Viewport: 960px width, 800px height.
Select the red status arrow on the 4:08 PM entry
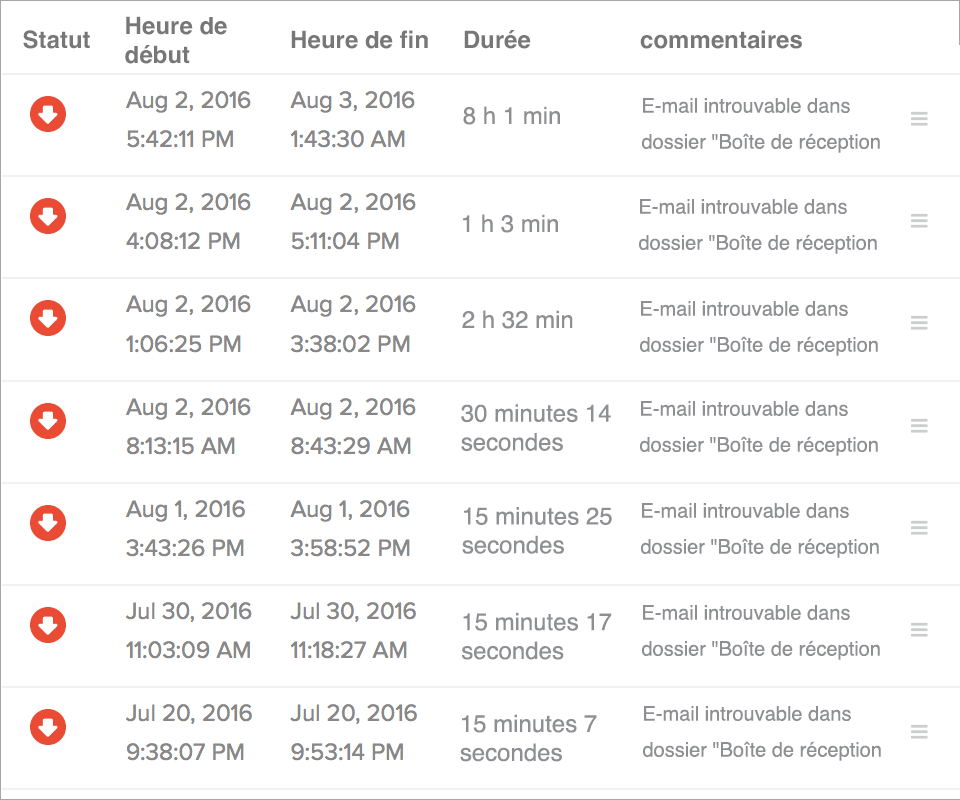click(48, 216)
